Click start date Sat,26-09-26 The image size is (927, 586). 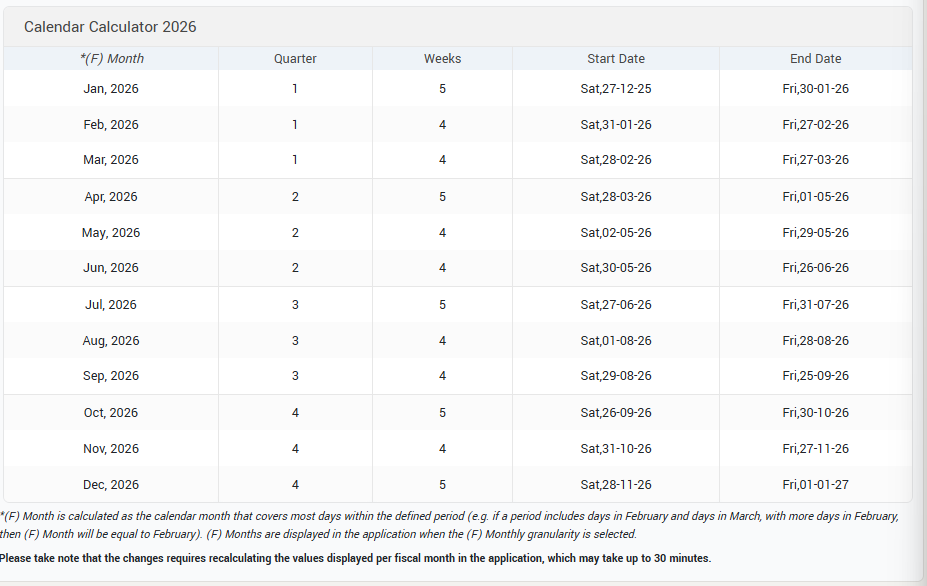(615, 413)
